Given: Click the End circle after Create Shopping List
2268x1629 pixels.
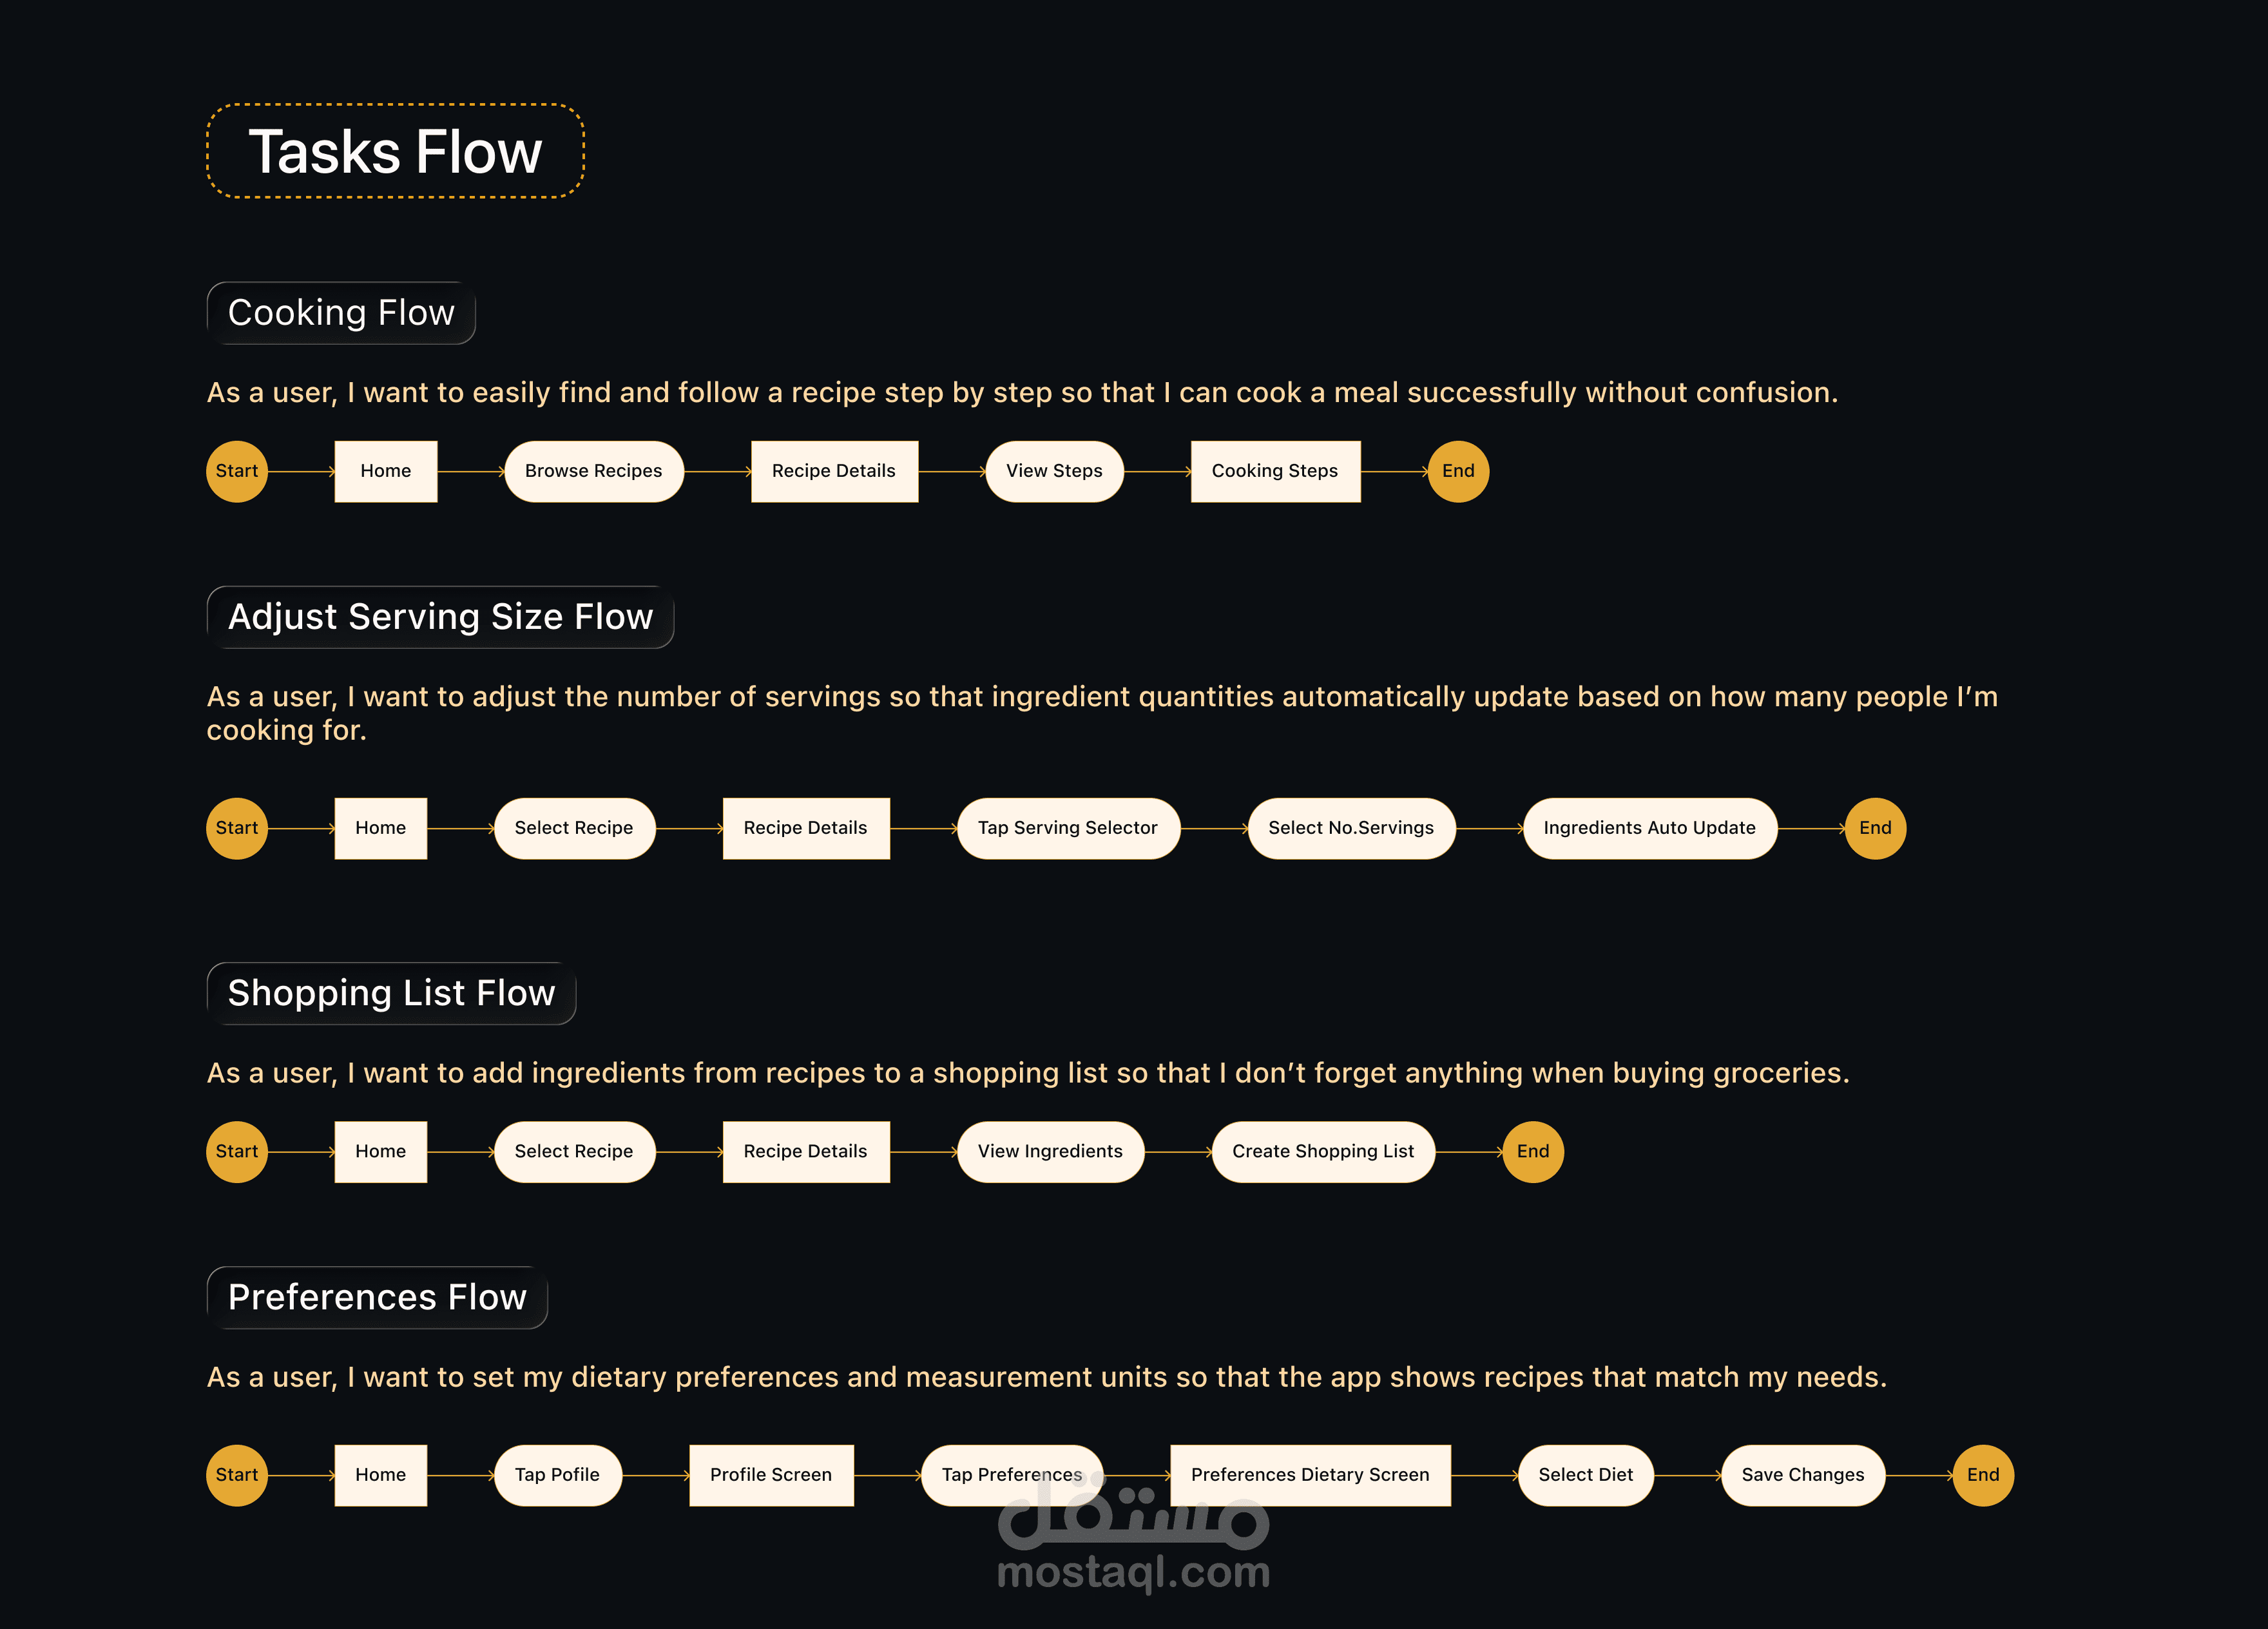Looking at the screenshot, I should tap(1533, 1151).
